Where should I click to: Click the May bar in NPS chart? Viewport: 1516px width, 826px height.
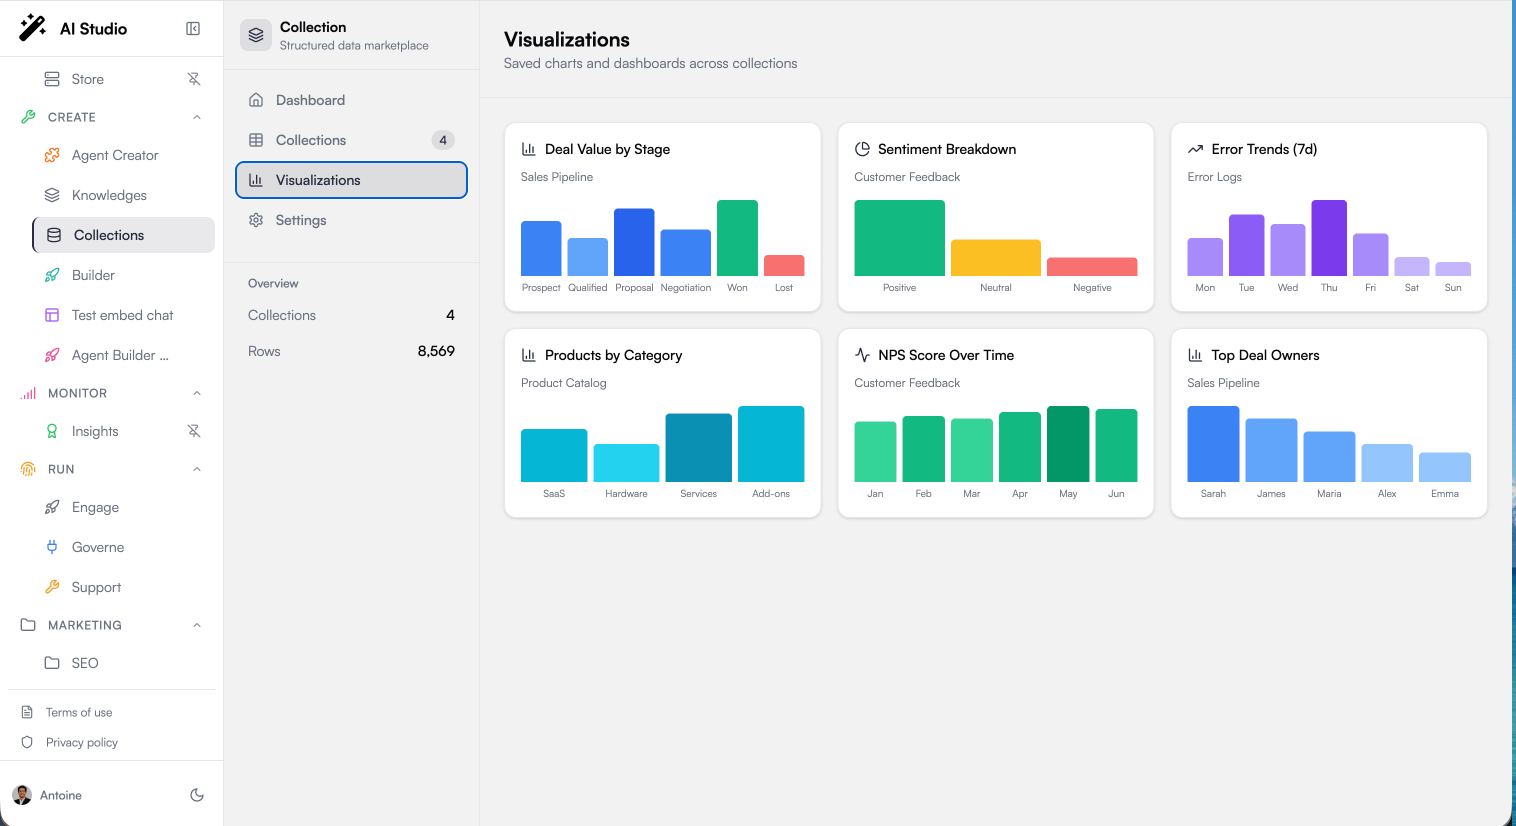(x=1068, y=444)
